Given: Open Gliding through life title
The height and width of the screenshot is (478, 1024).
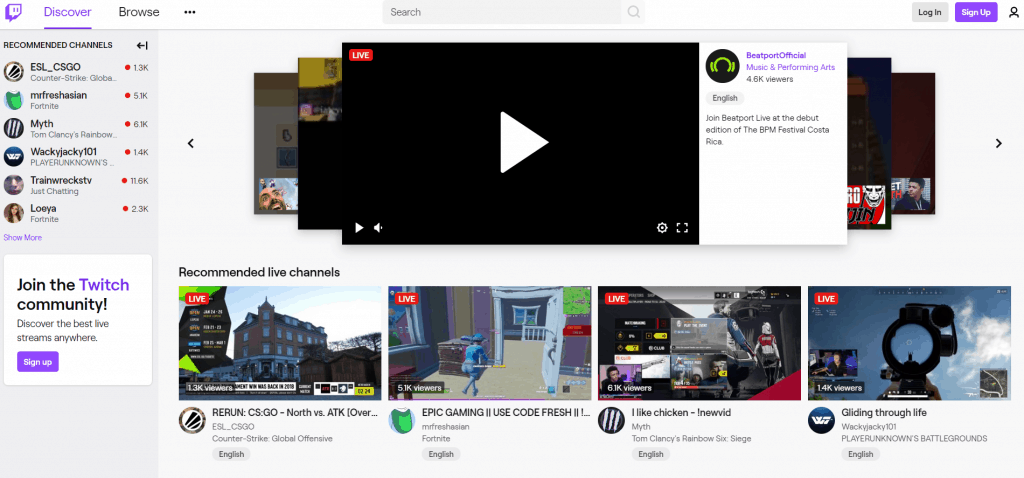Looking at the screenshot, I should [884, 413].
